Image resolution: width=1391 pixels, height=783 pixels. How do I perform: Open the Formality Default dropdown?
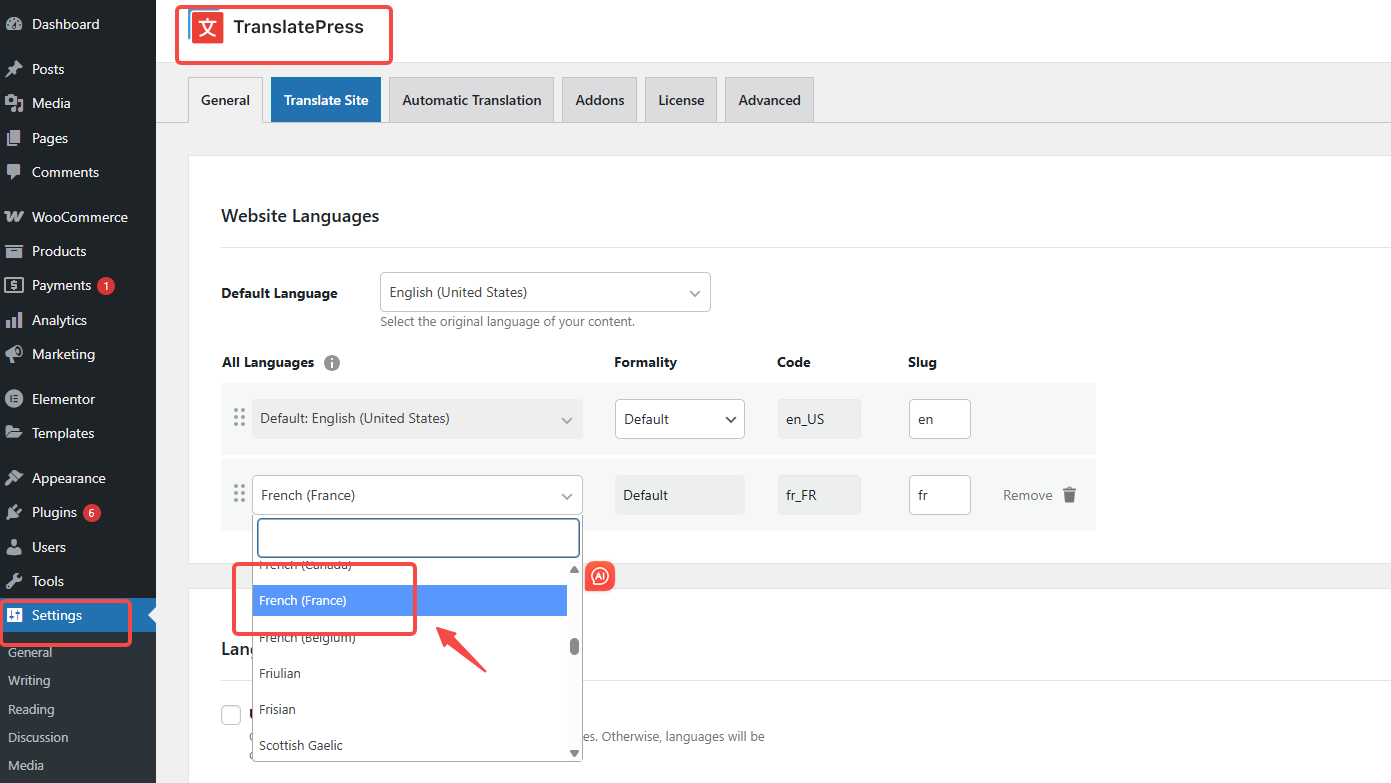[679, 419]
